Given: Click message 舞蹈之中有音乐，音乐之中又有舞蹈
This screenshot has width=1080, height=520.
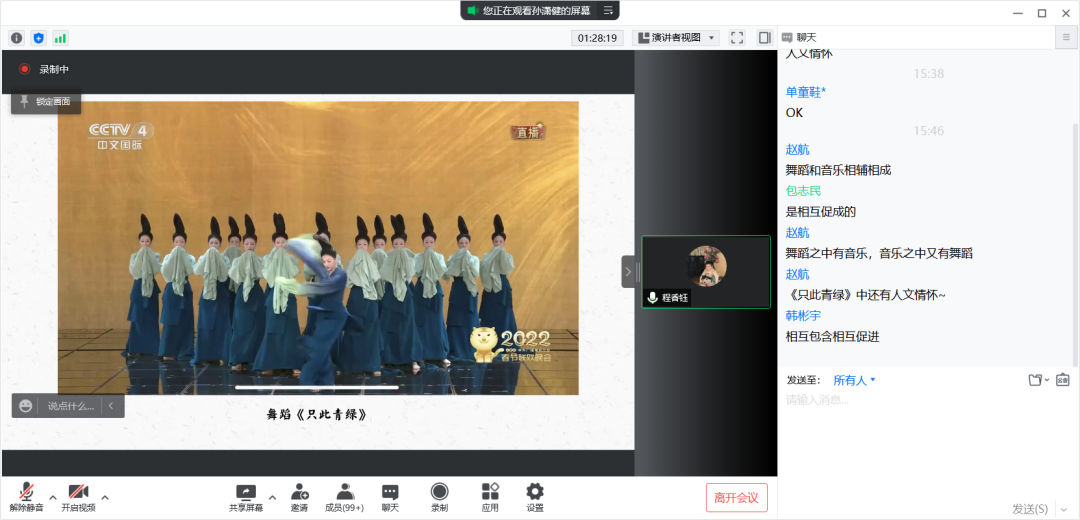Looking at the screenshot, I should [879, 253].
